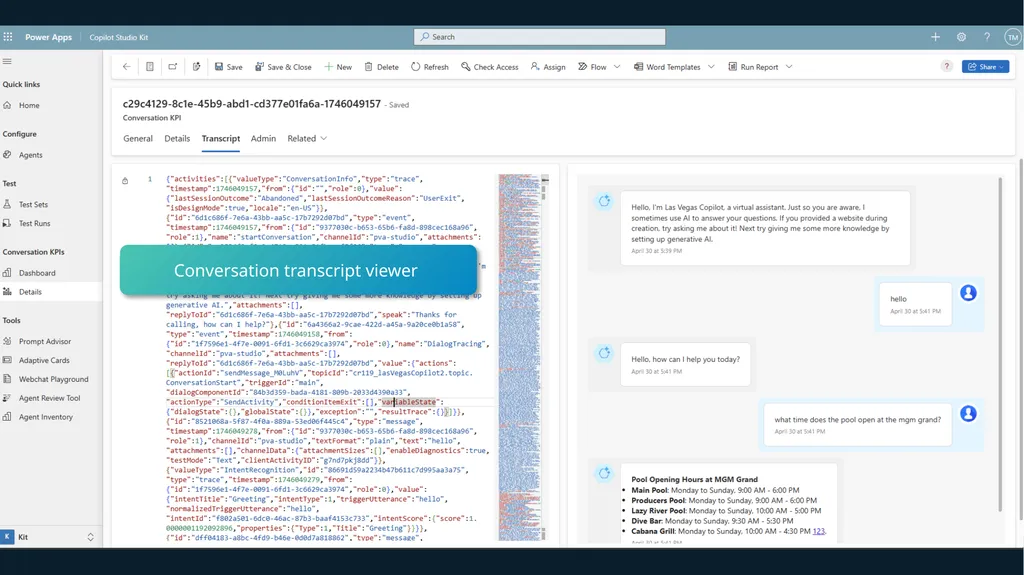Save the record
This screenshot has width=1024, height=575.
[x=229, y=67]
